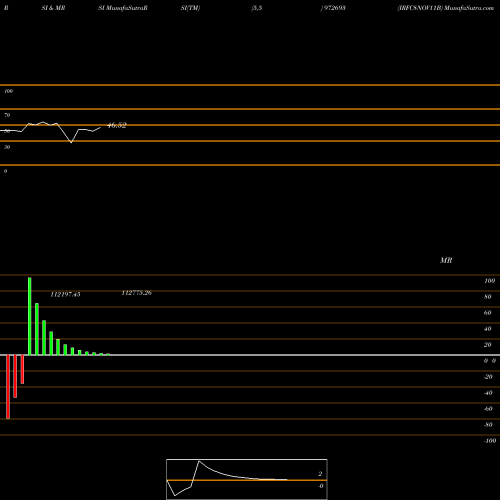Select the MunafaSutra.com watermark text in header

pos(469,8)
